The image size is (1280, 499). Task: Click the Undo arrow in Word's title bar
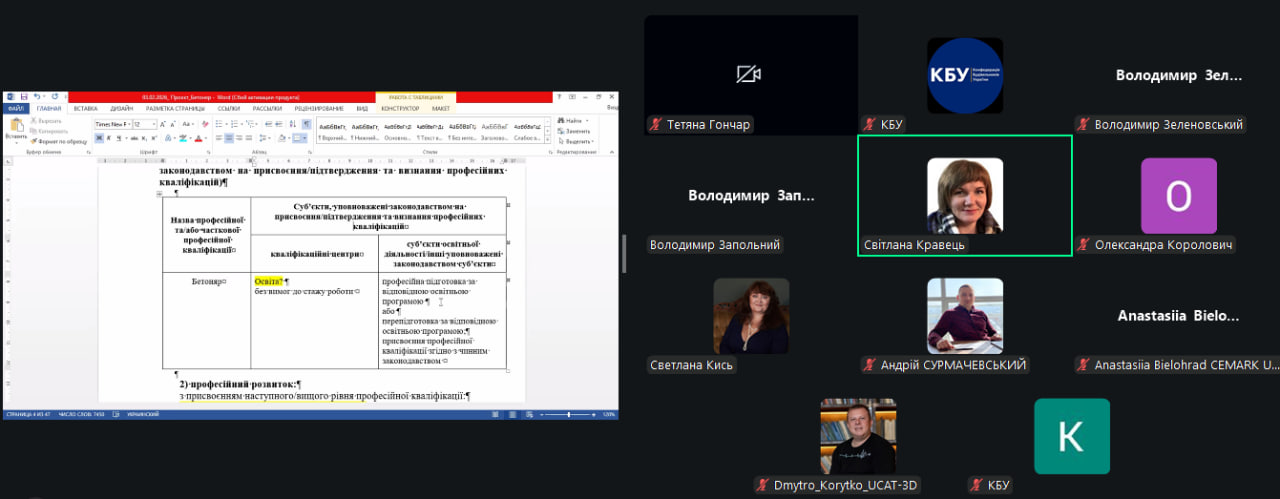(x=35, y=96)
